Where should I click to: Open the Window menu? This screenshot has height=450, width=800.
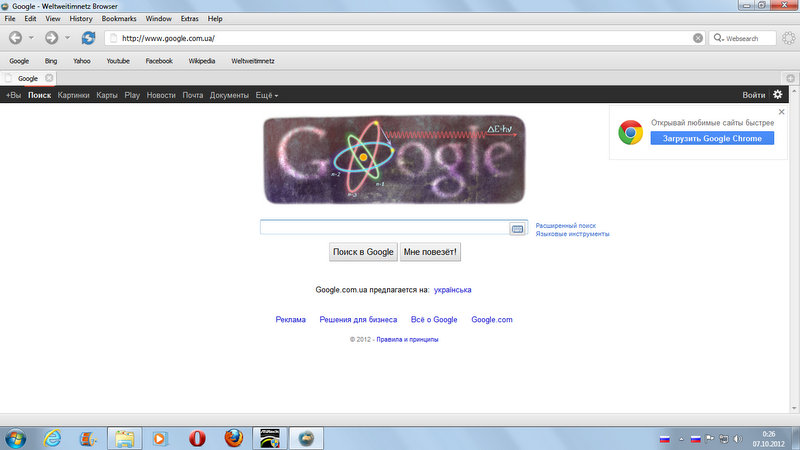pyautogui.click(x=158, y=18)
